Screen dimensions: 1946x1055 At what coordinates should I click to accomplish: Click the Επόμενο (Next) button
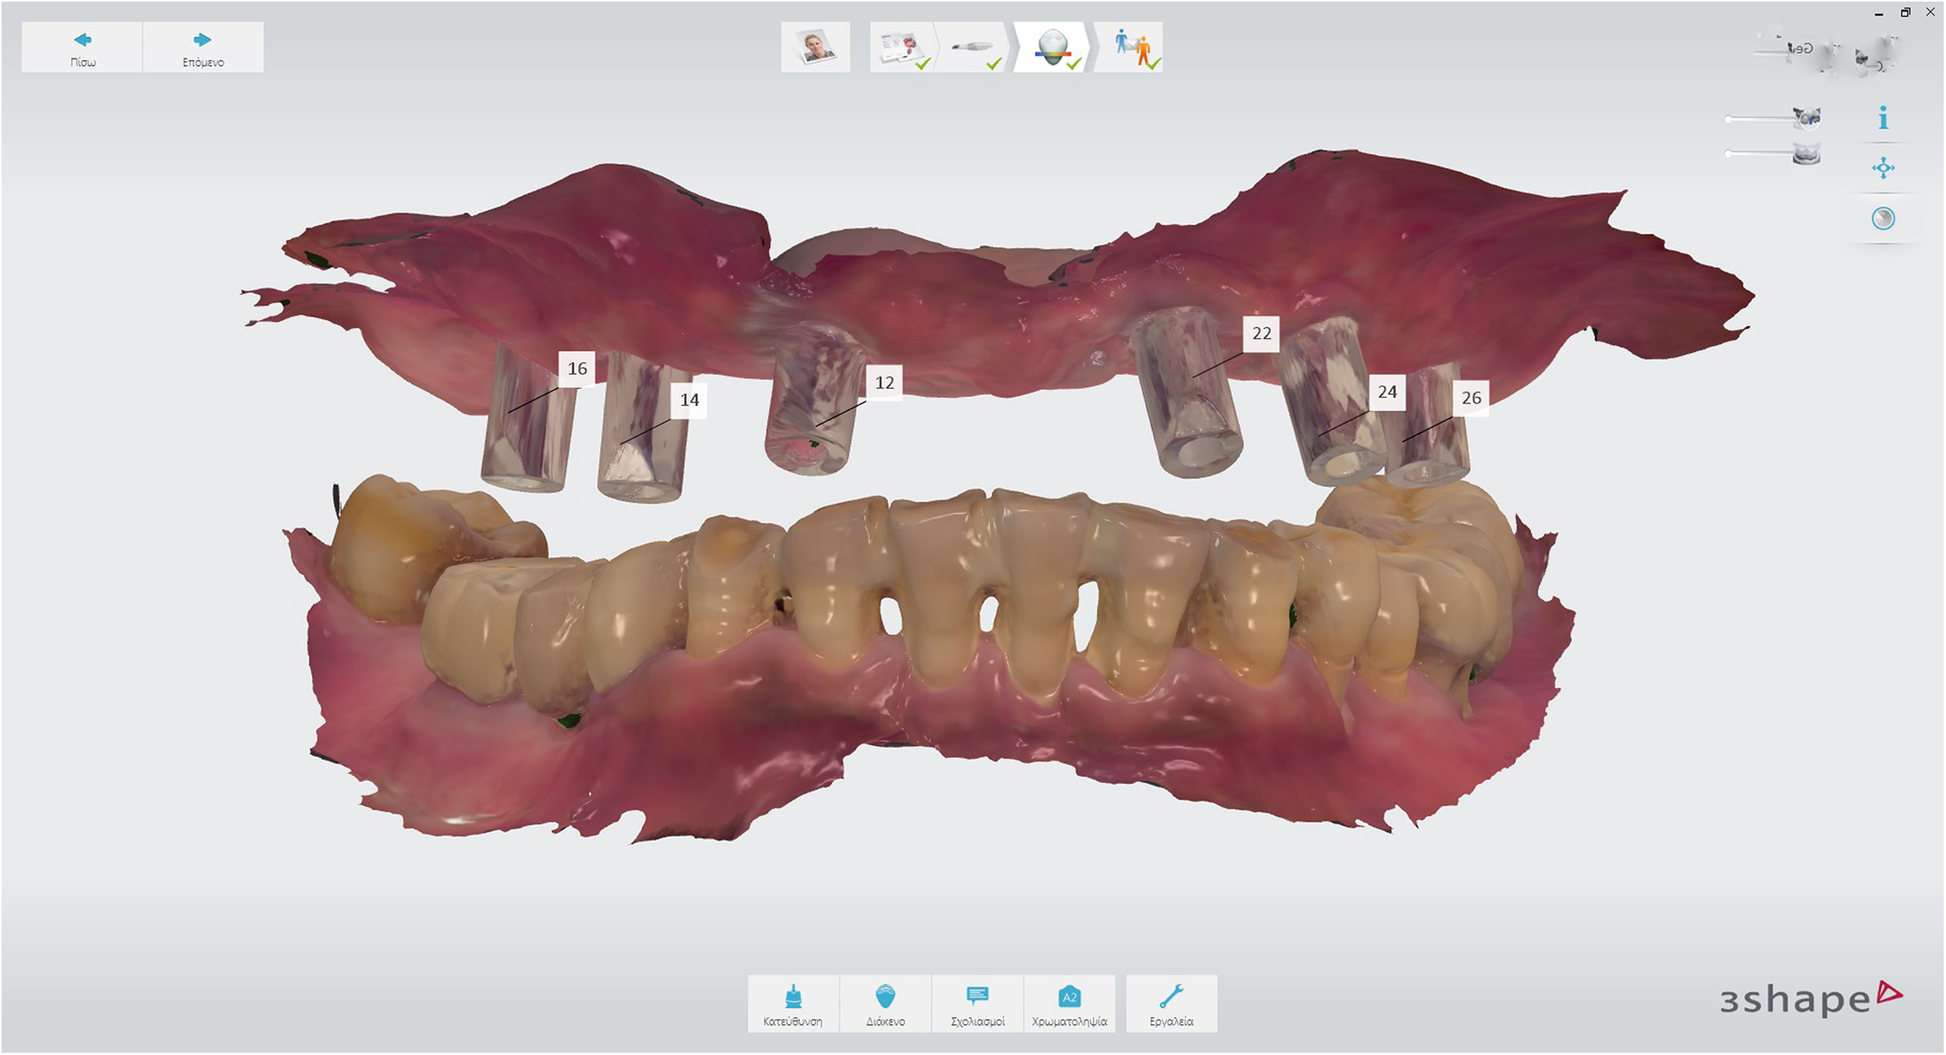coord(204,46)
